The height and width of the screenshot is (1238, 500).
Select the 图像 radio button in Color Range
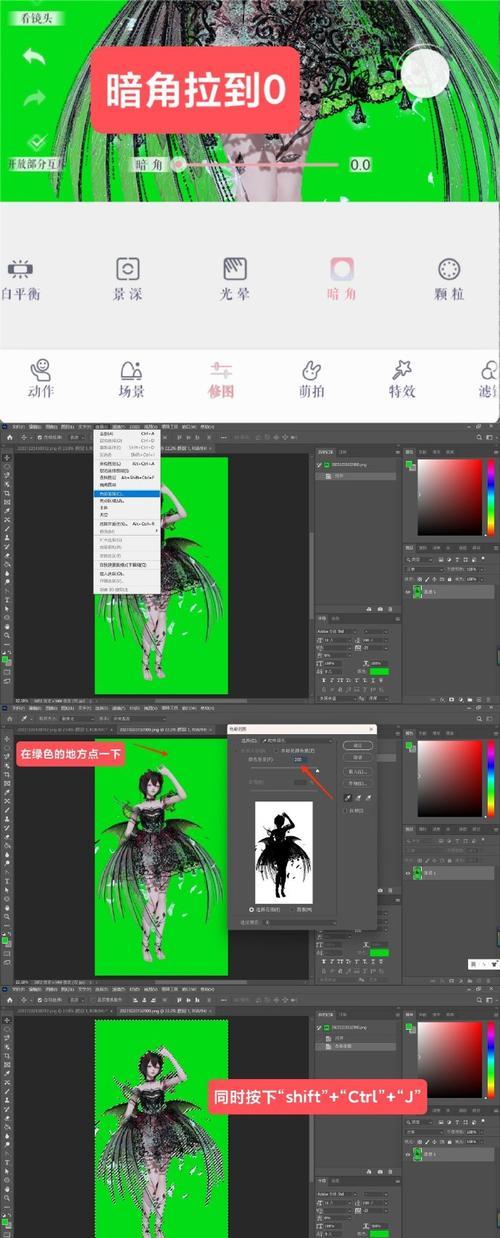tap(293, 909)
